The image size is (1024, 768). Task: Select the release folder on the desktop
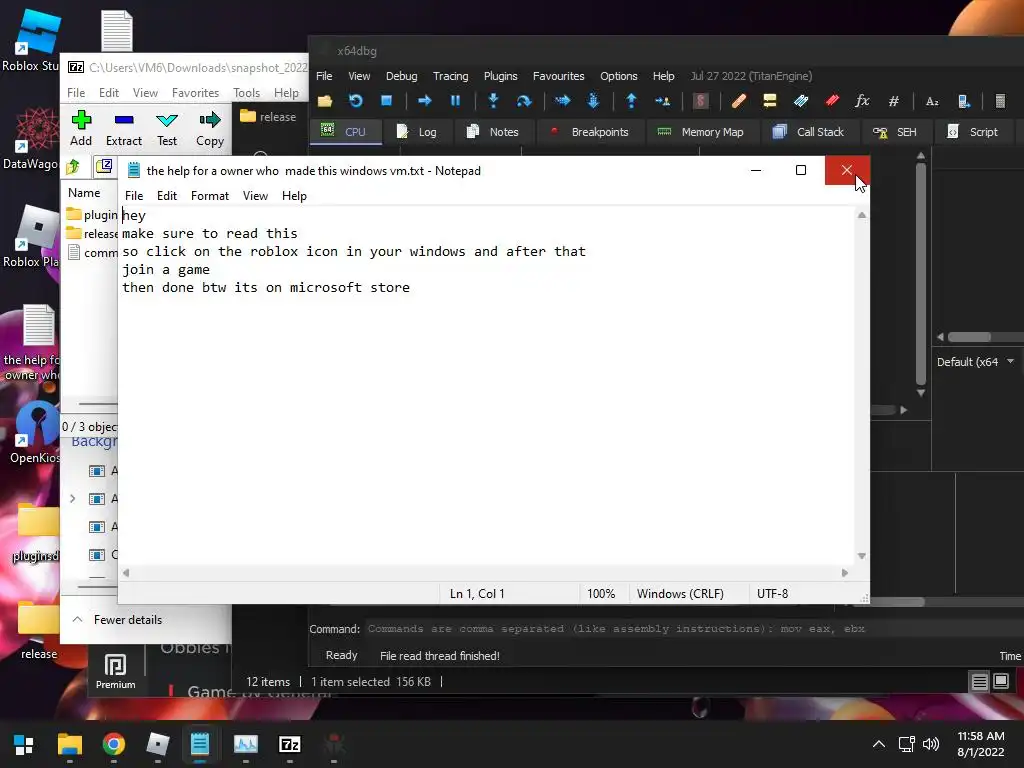(x=37, y=630)
